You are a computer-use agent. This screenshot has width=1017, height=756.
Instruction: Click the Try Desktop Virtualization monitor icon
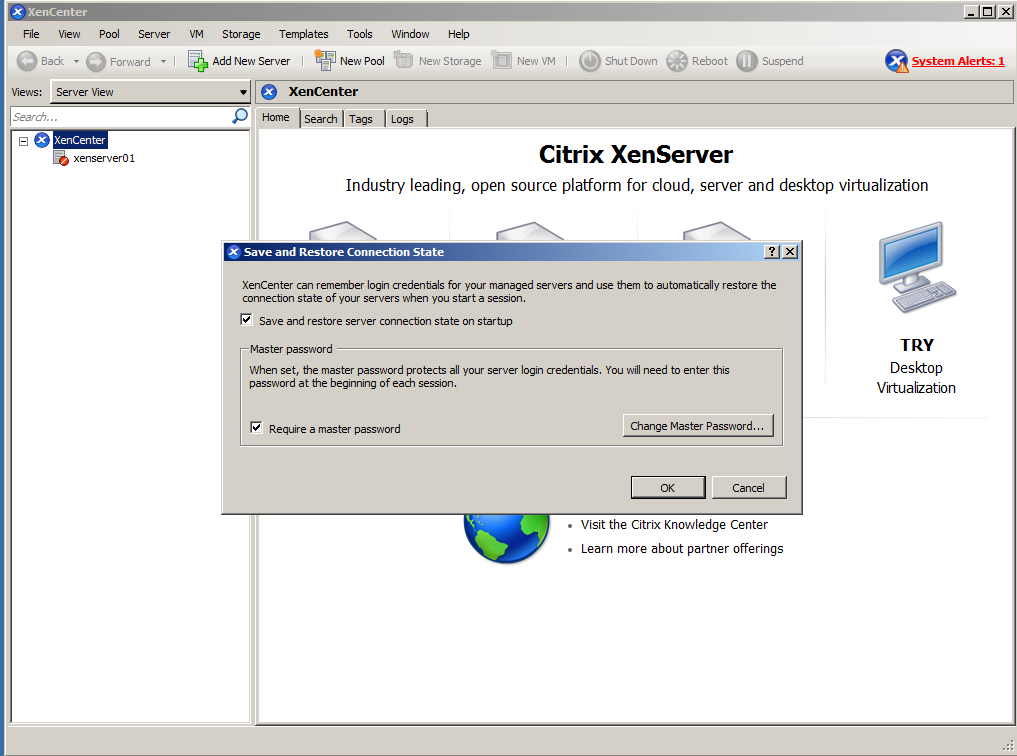pos(916,268)
